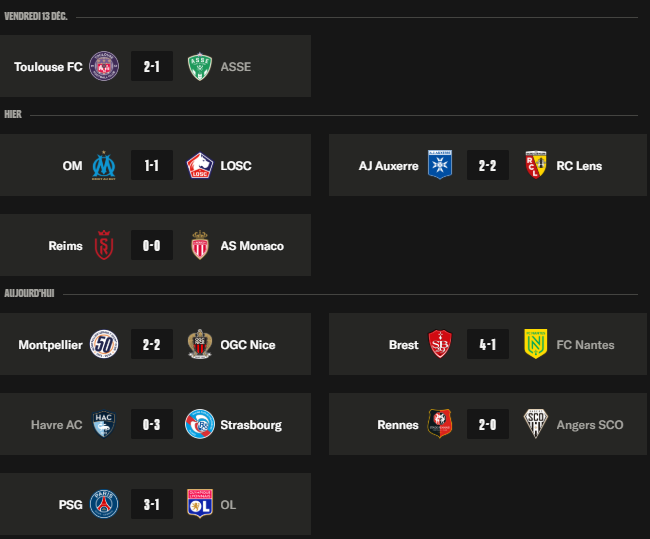The width and height of the screenshot is (650, 539).
Task: Click the Stade Brestois crest
Action: 439,345
